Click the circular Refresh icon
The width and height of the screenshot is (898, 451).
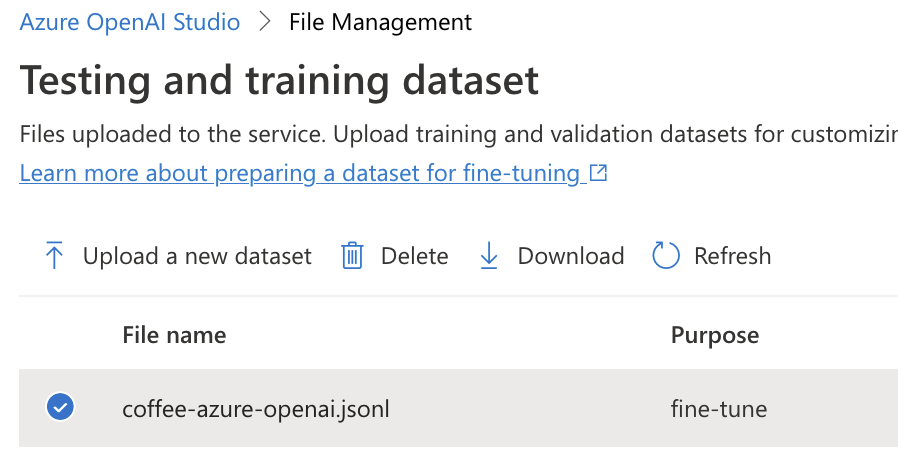point(665,255)
